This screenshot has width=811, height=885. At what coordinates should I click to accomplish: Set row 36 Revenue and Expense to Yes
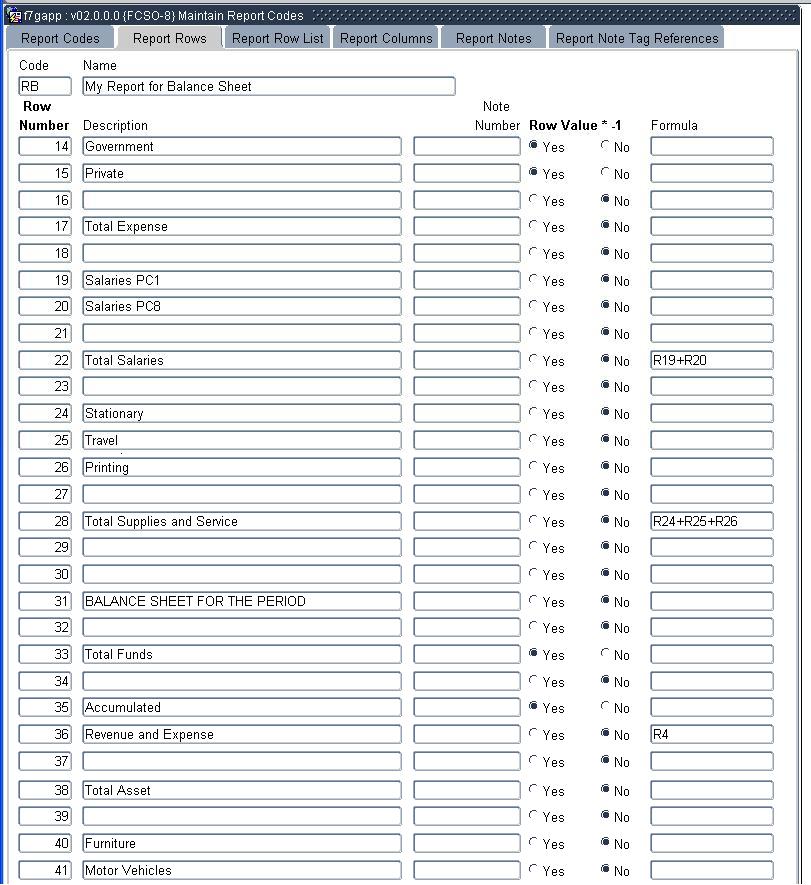[x=534, y=734]
